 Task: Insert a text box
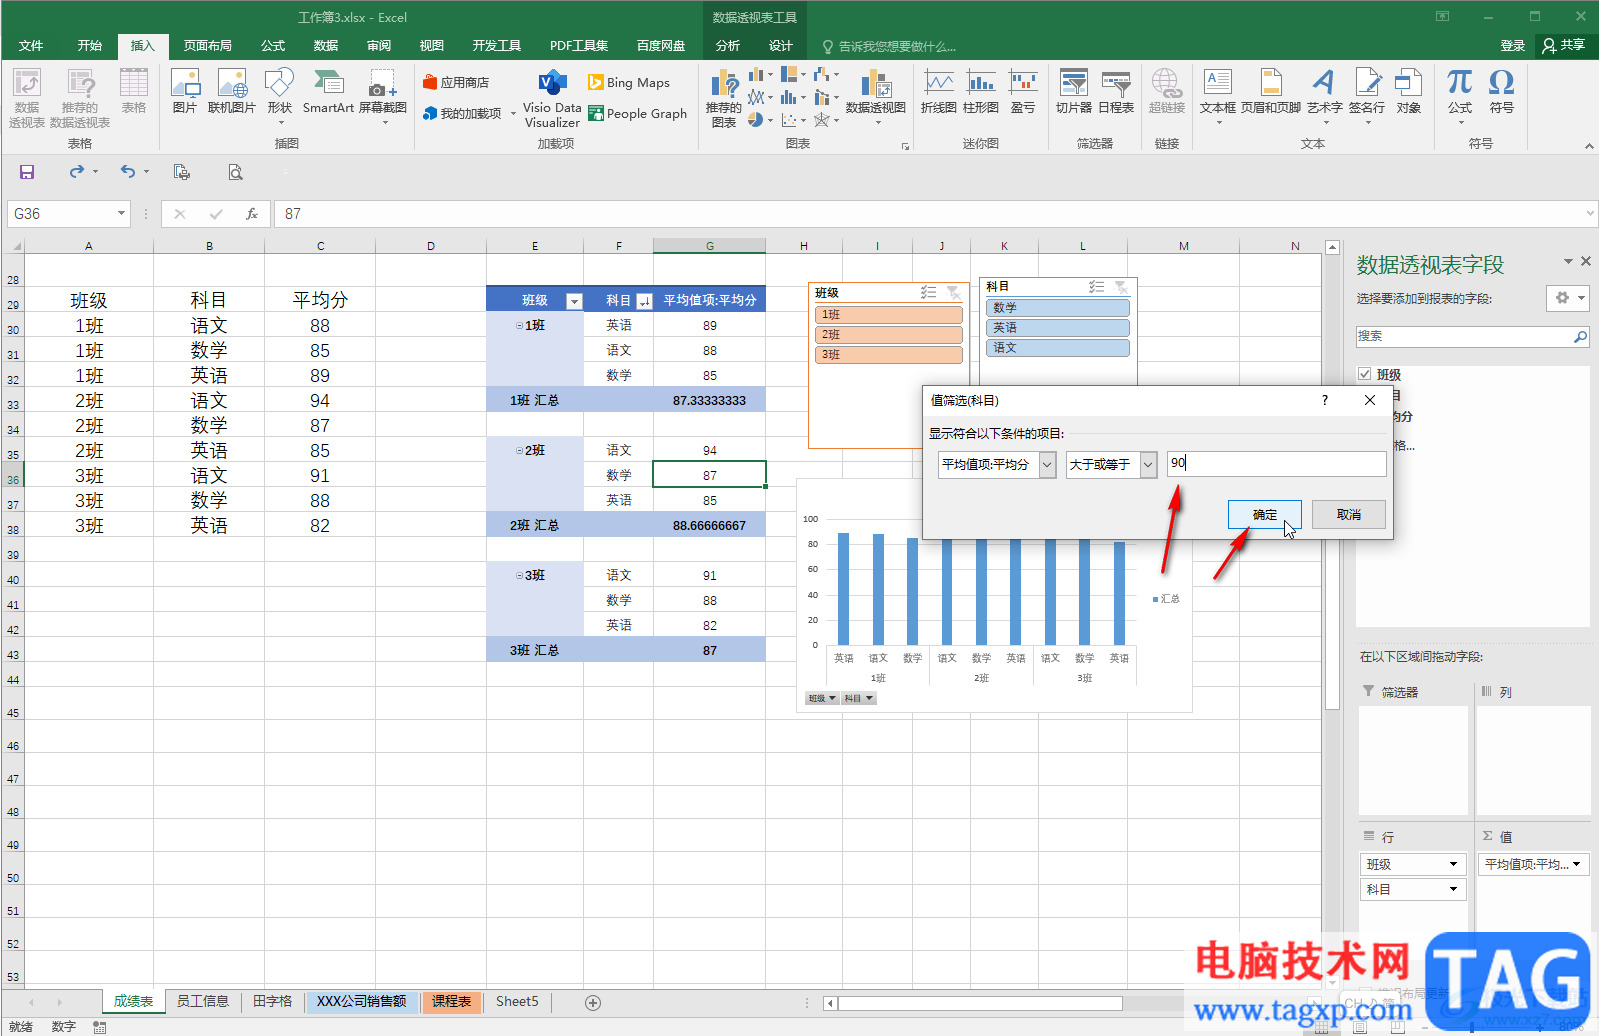pos(1218,95)
